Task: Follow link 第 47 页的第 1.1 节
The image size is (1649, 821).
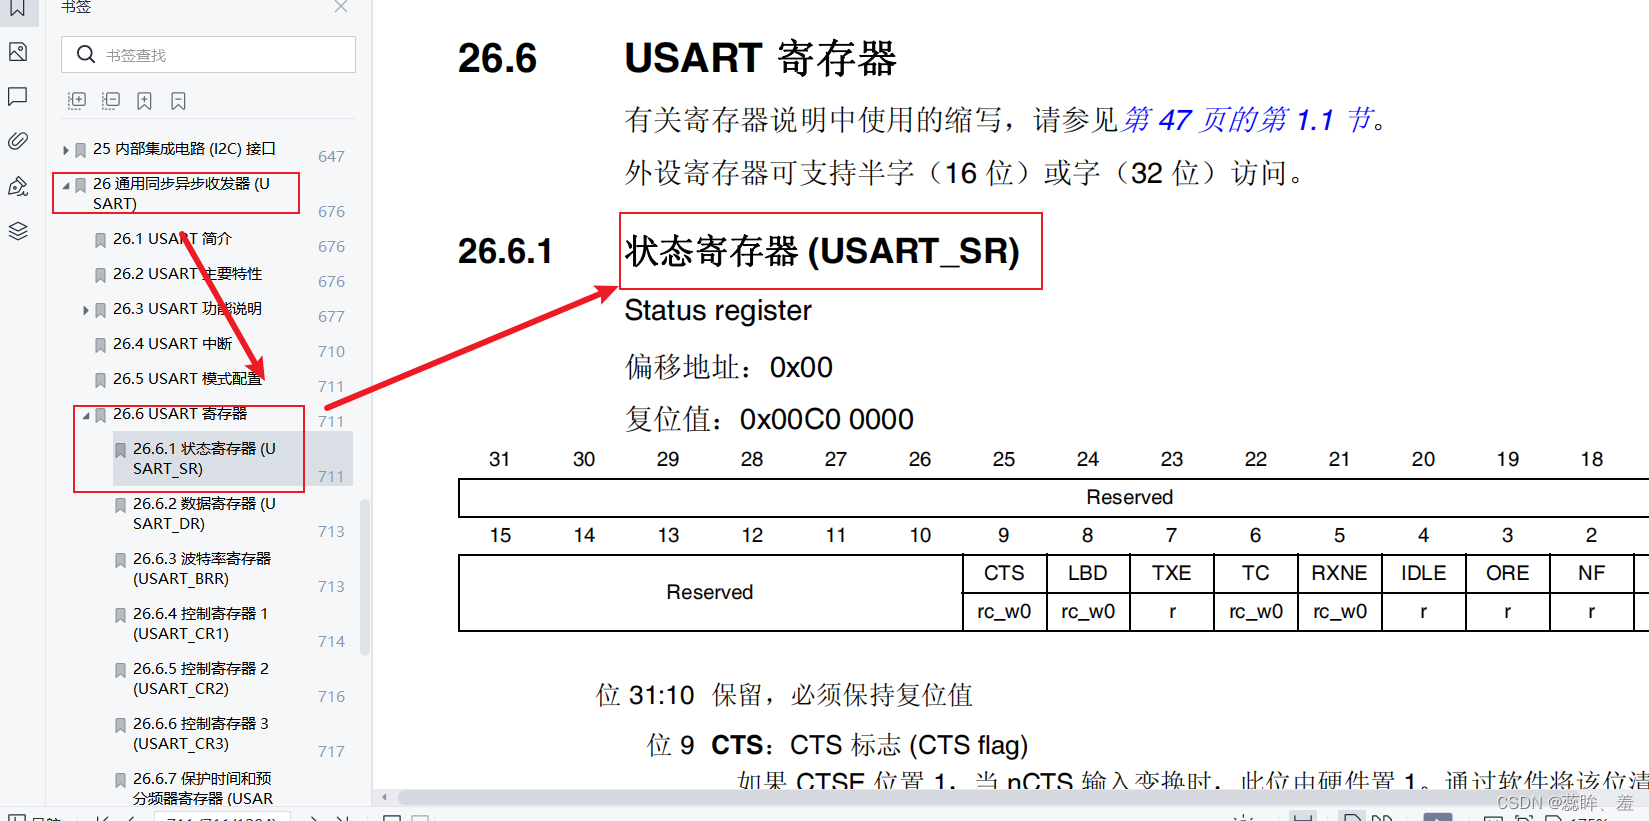Action: 1247,120
